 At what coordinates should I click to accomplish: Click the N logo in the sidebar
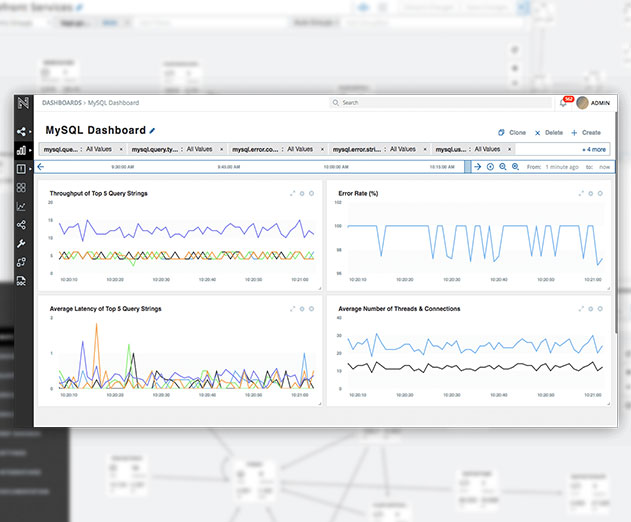click(23, 103)
